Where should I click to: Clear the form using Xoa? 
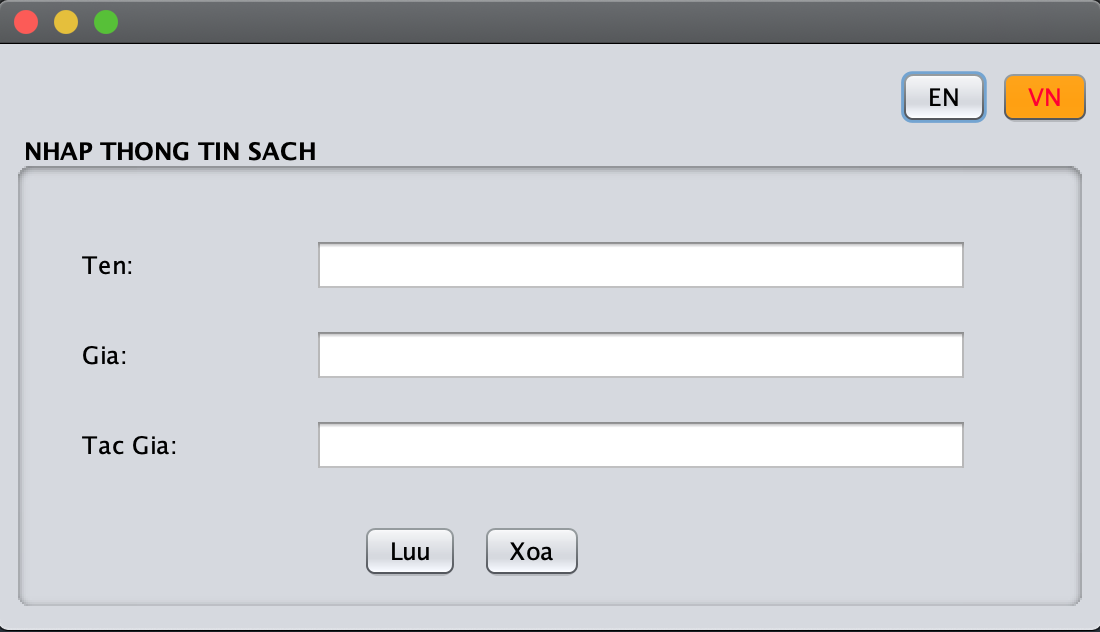pos(531,551)
